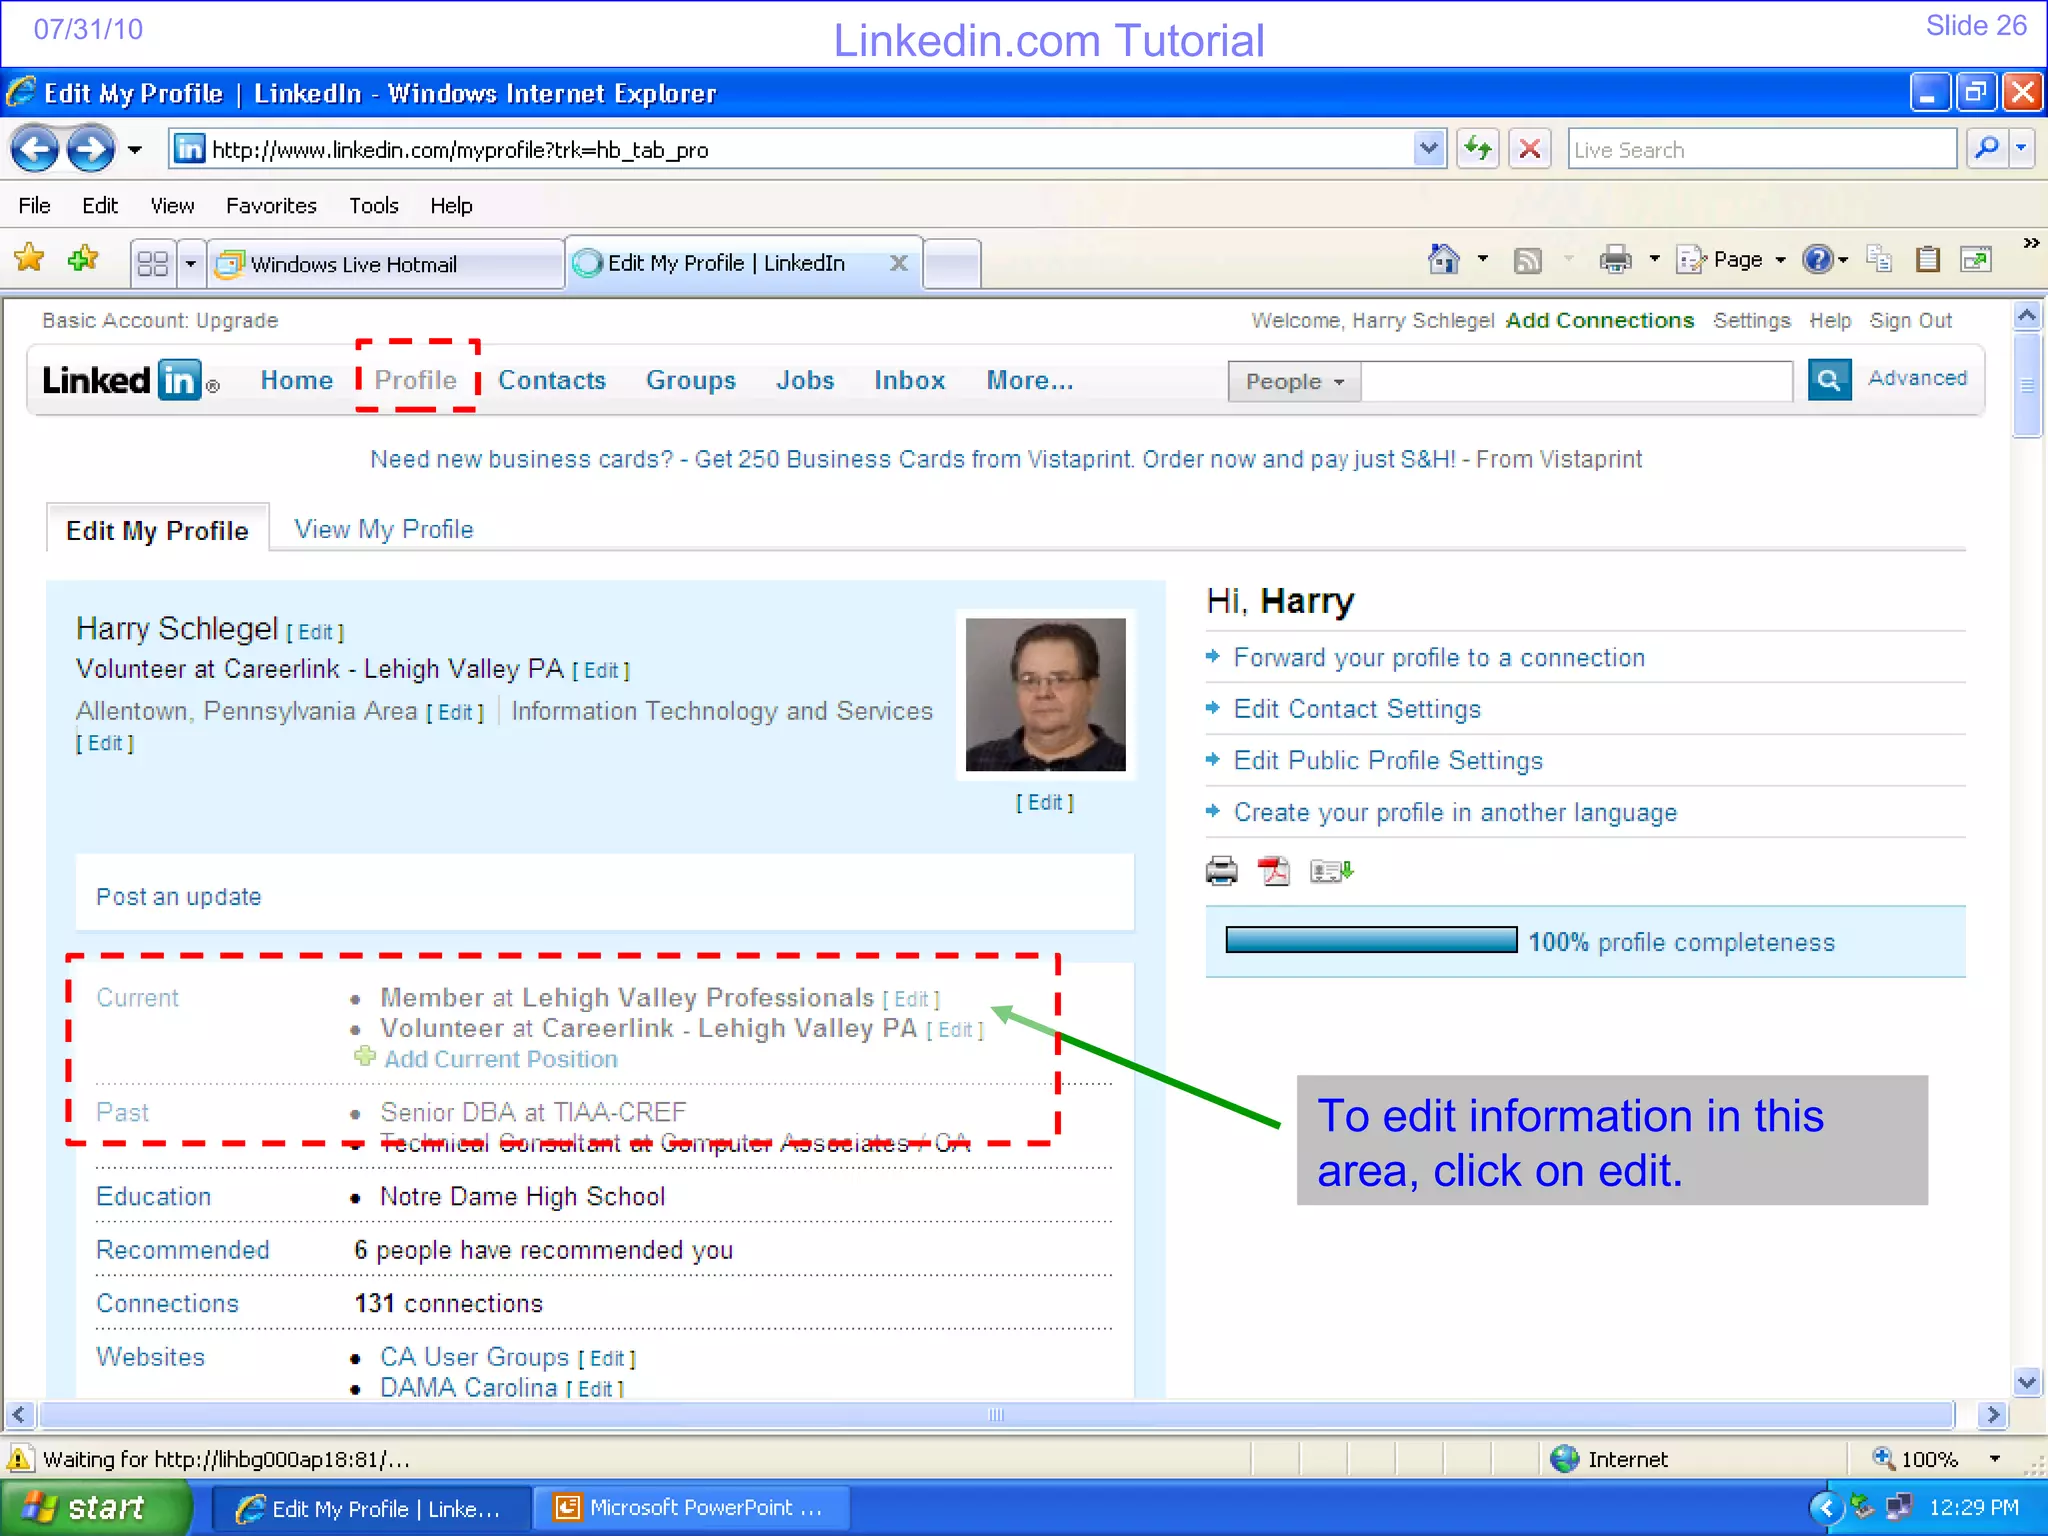Screen dimensions: 2048x1536
Task: Click Edit under the profile photo
Action: click(1045, 802)
